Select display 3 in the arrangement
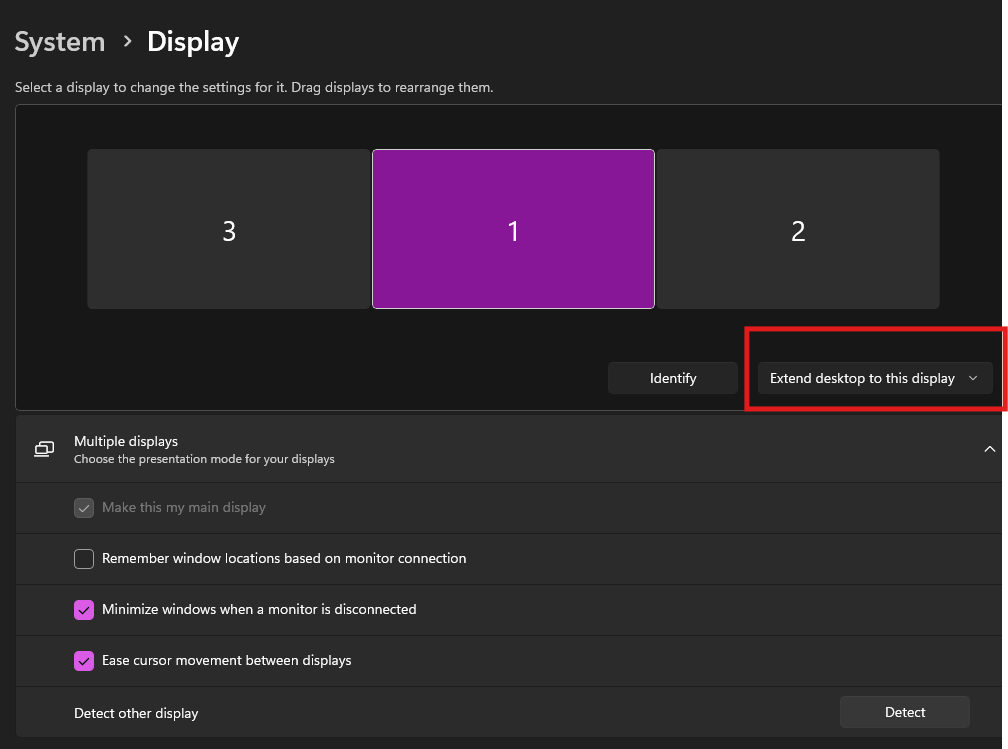This screenshot has height=749, width=1008. [229, 230]
